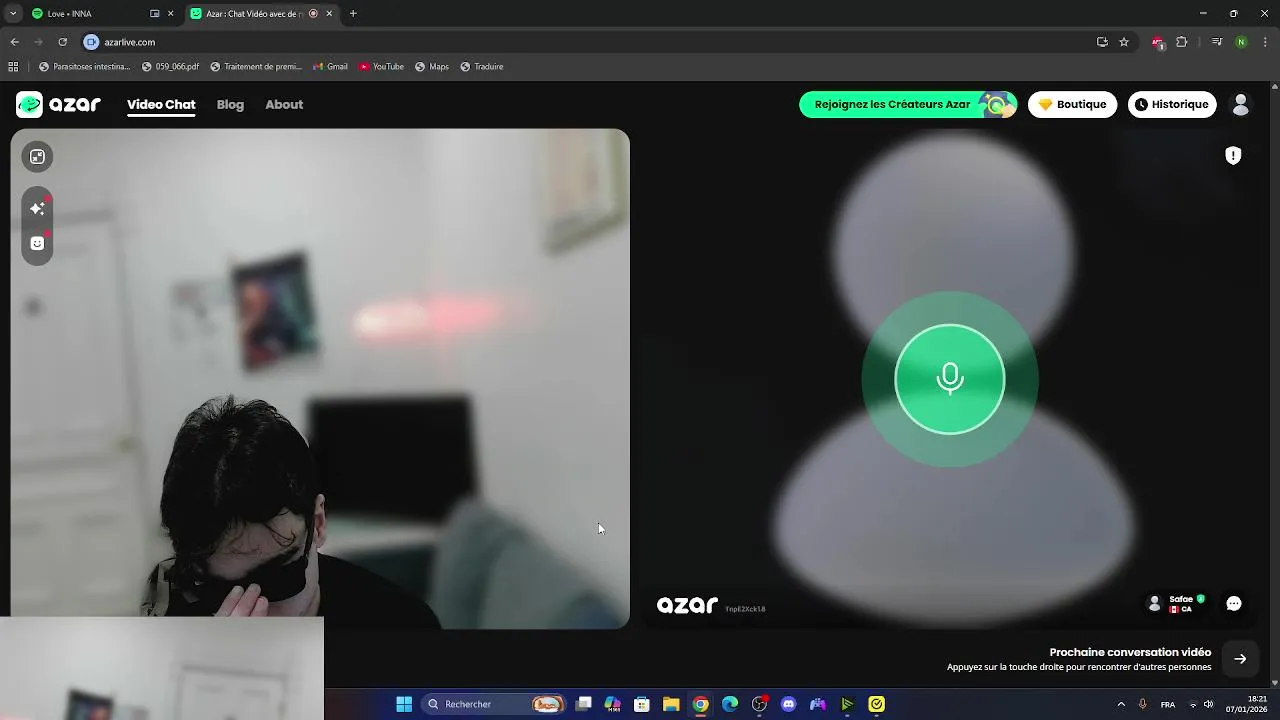Click the Azar logo in the header

(58, 104)
